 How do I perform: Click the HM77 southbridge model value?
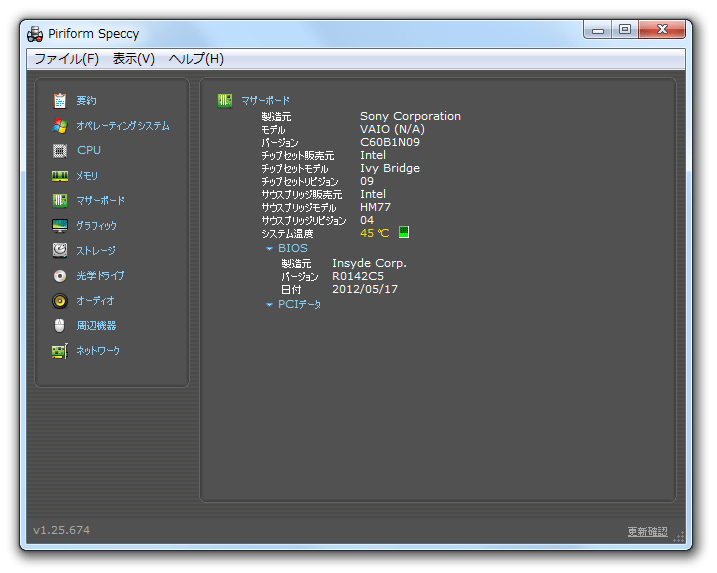pos(375,207)
